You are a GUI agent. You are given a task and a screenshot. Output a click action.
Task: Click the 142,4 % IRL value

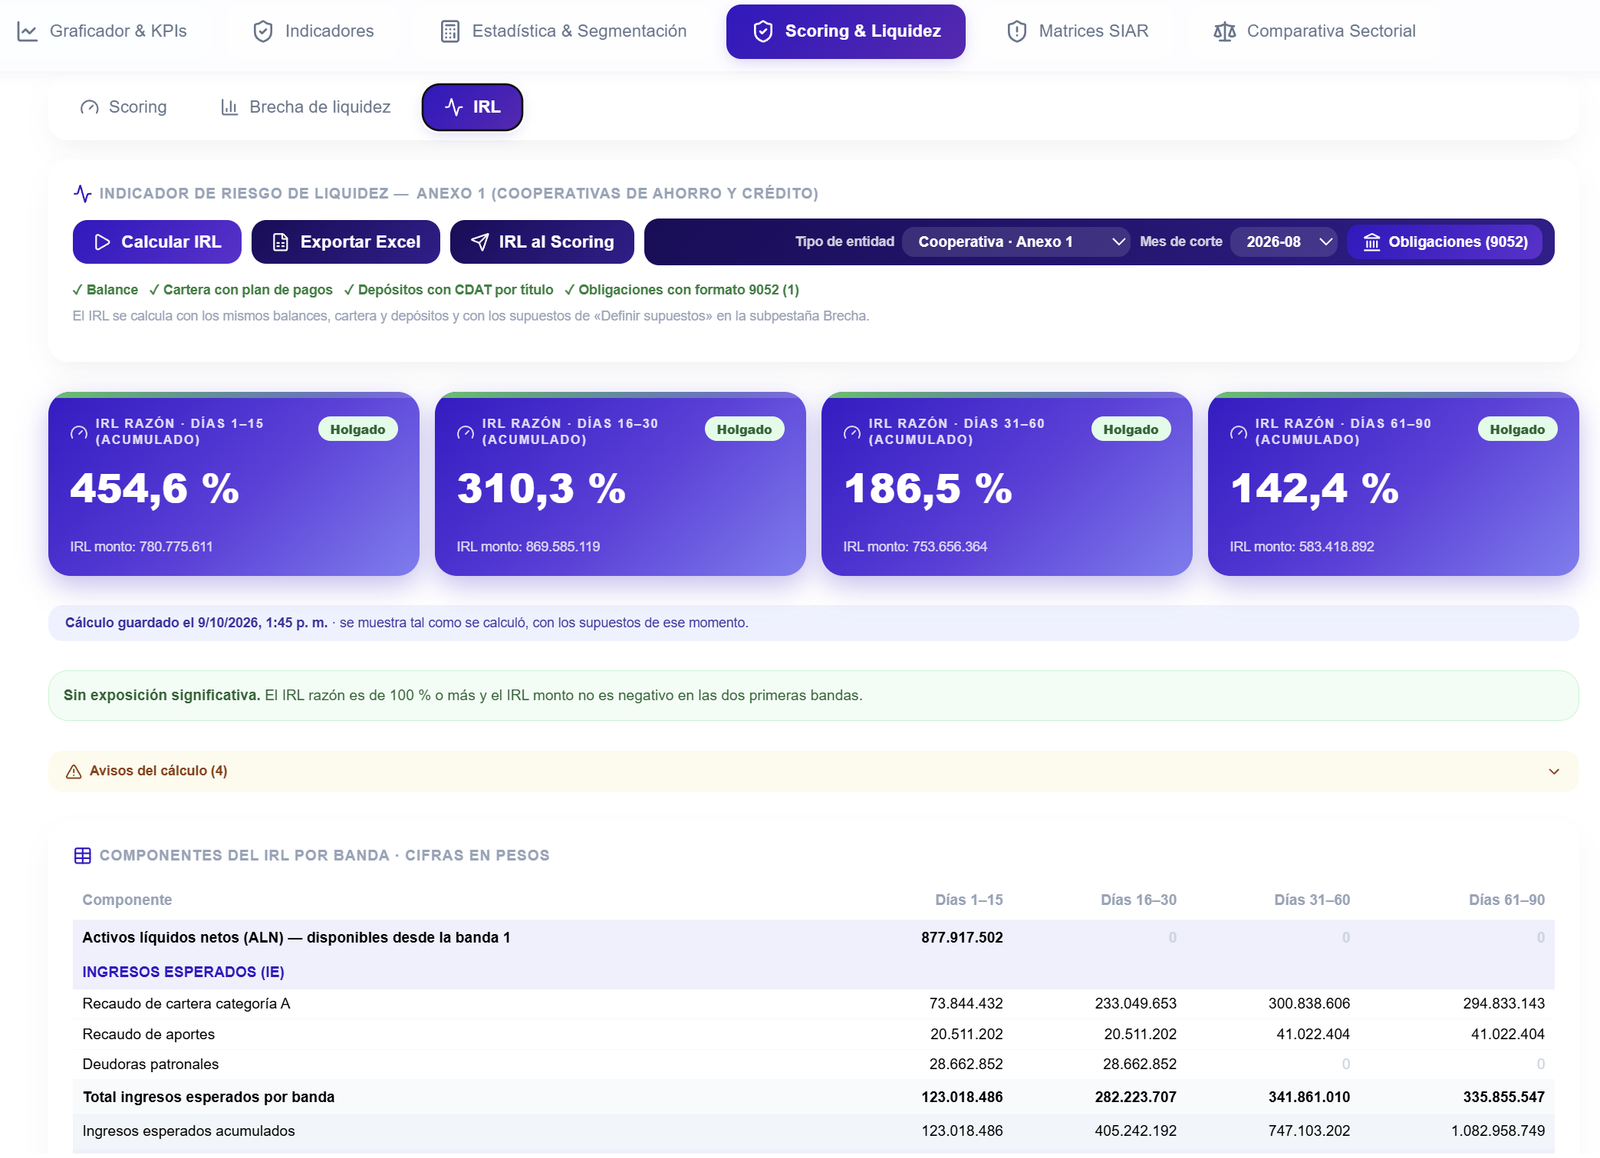click(1315, 489)
